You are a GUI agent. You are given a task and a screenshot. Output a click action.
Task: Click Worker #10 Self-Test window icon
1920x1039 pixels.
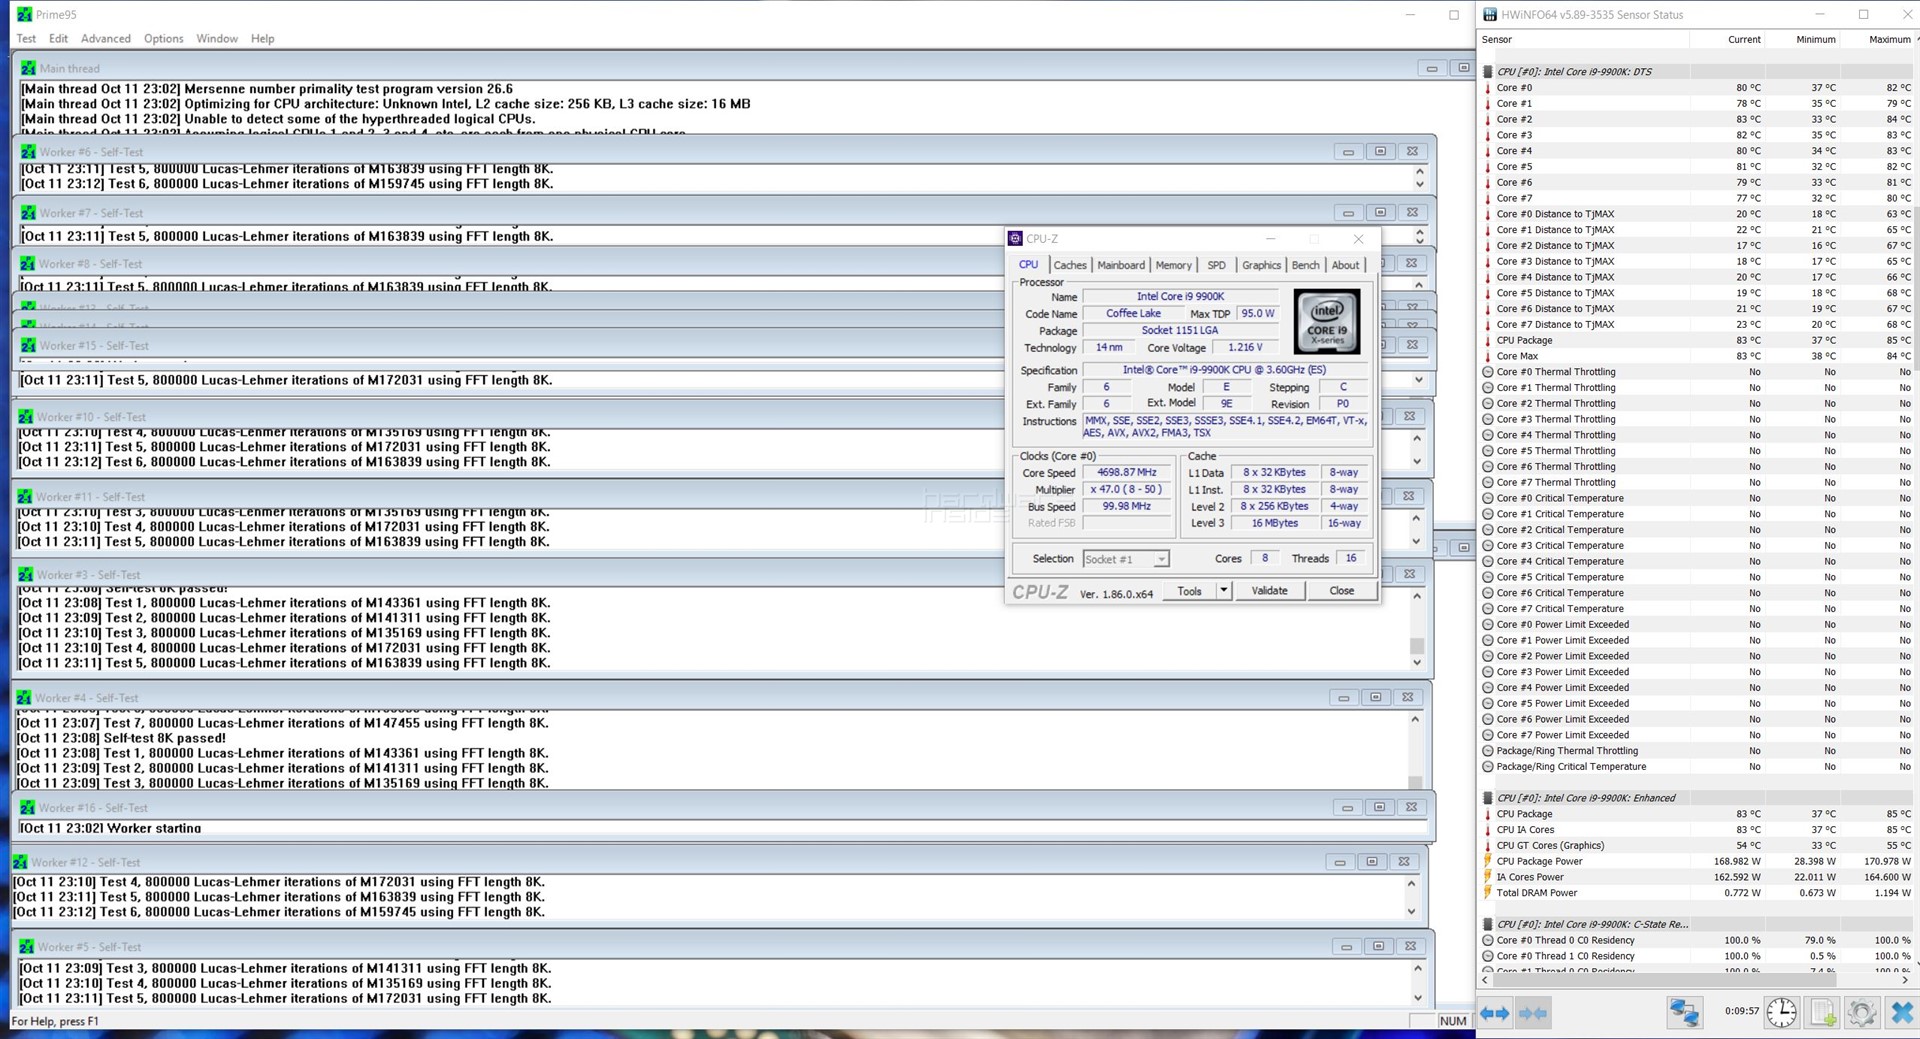(x=25, y=416)
